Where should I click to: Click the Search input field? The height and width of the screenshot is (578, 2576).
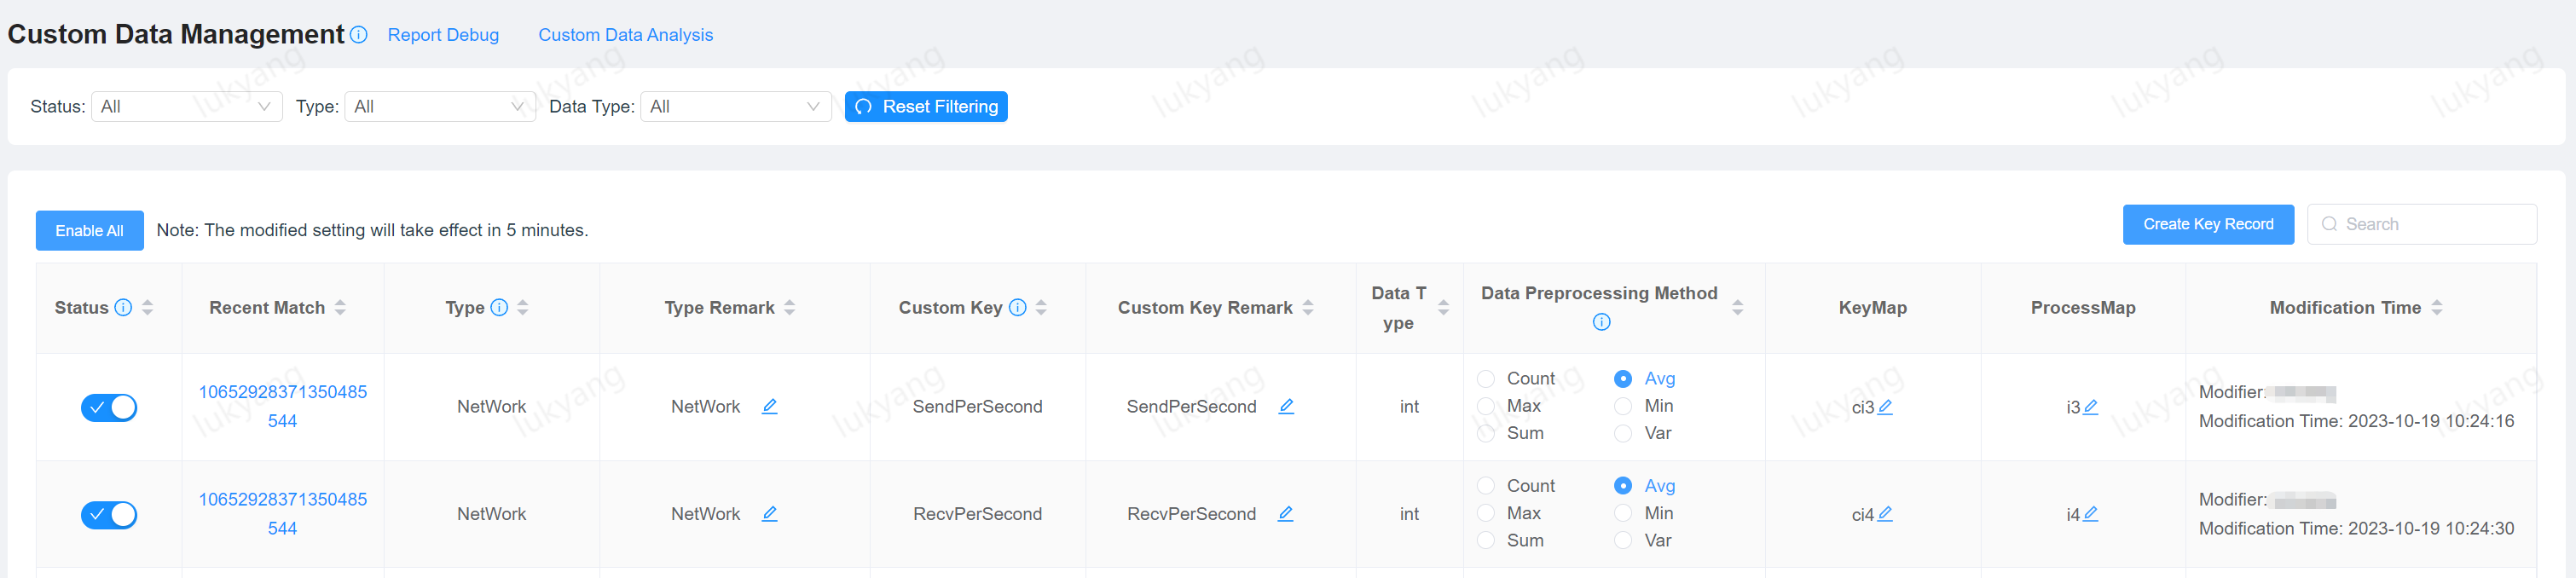pyautogui.click(x=2431, y=224)
